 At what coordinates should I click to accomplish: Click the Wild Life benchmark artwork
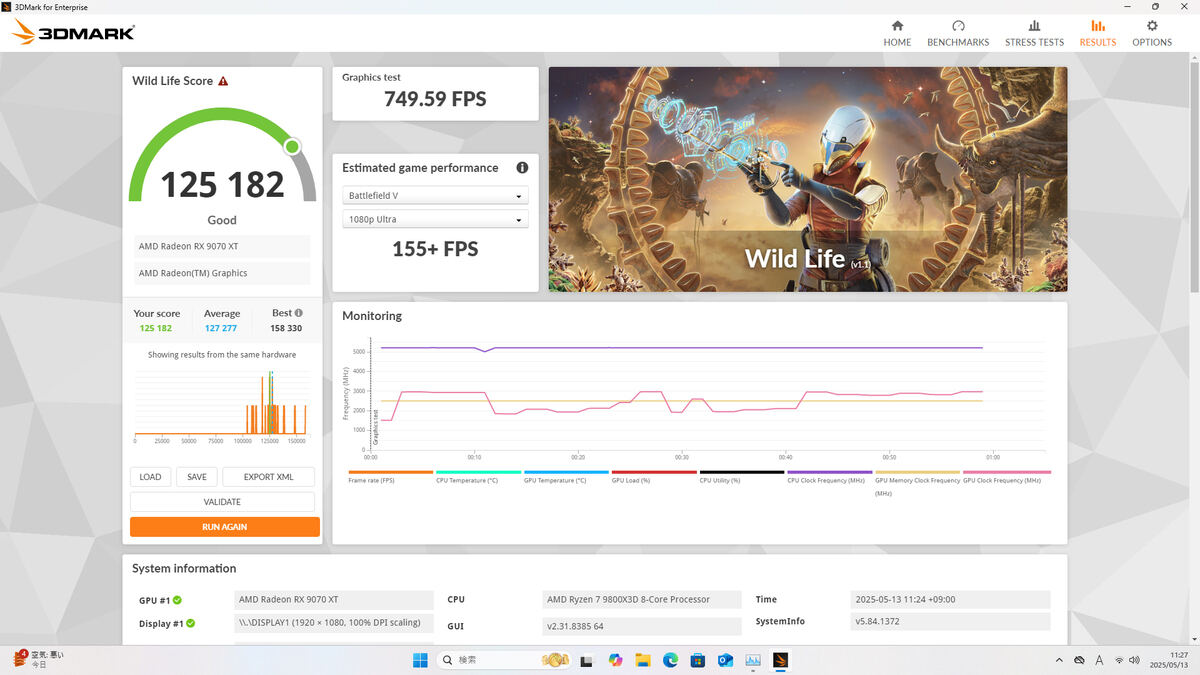[807, 179]
